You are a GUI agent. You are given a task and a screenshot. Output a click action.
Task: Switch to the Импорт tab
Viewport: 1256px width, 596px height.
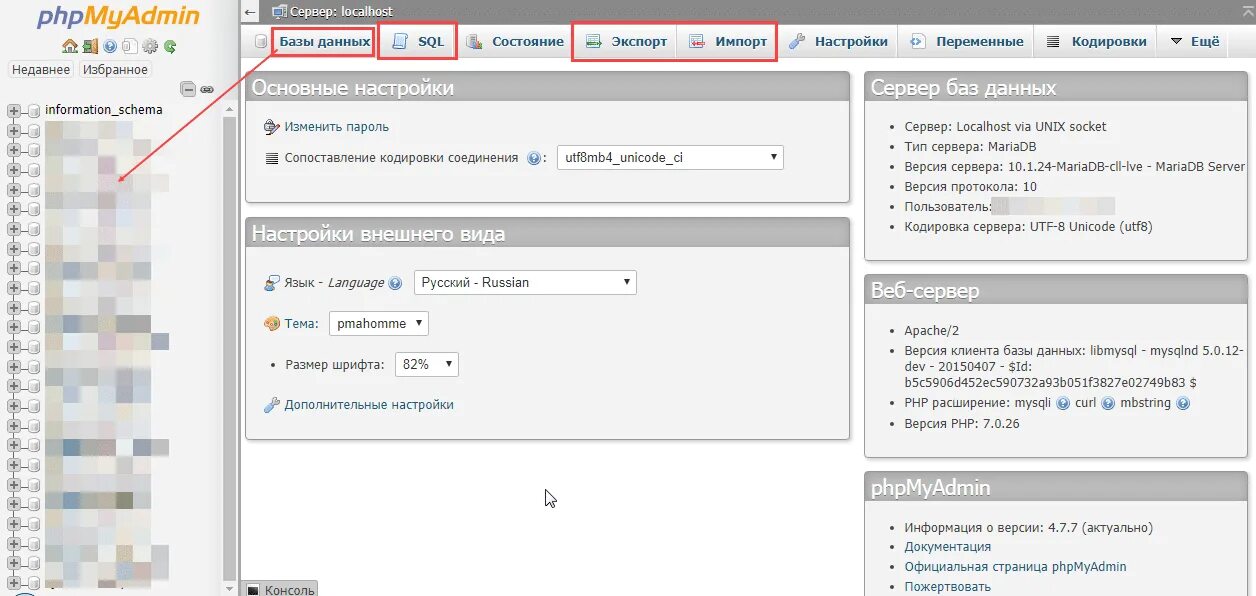[728, 42]
